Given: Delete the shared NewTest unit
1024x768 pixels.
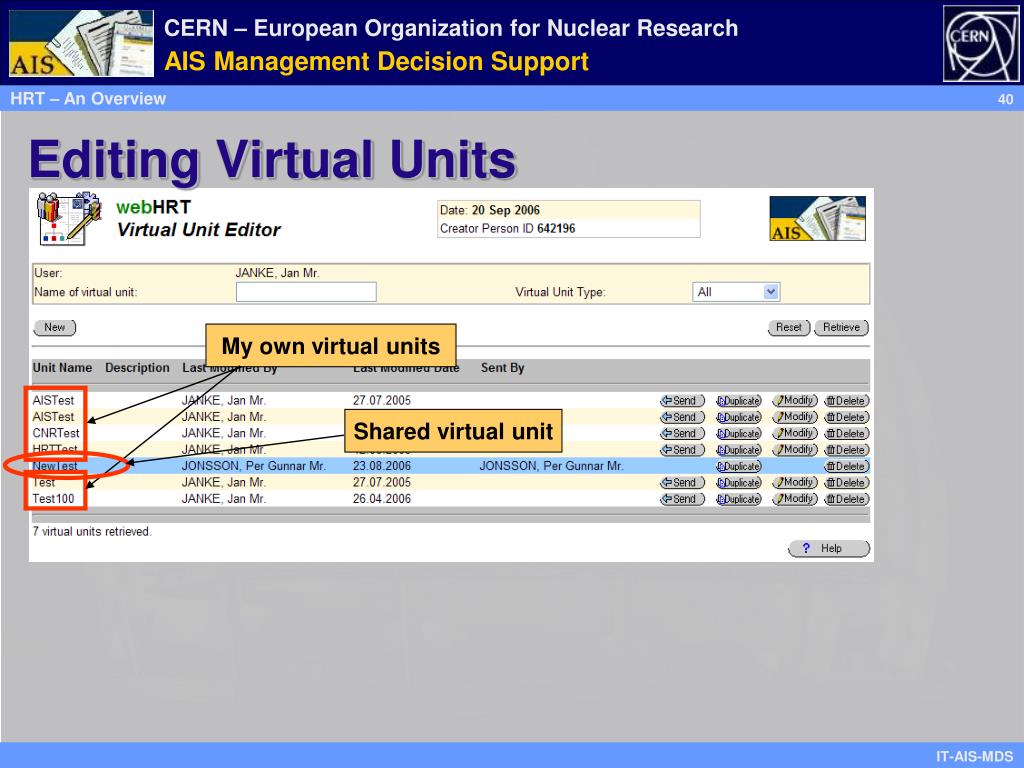Looking at the screenshot, I should [846, 466].
